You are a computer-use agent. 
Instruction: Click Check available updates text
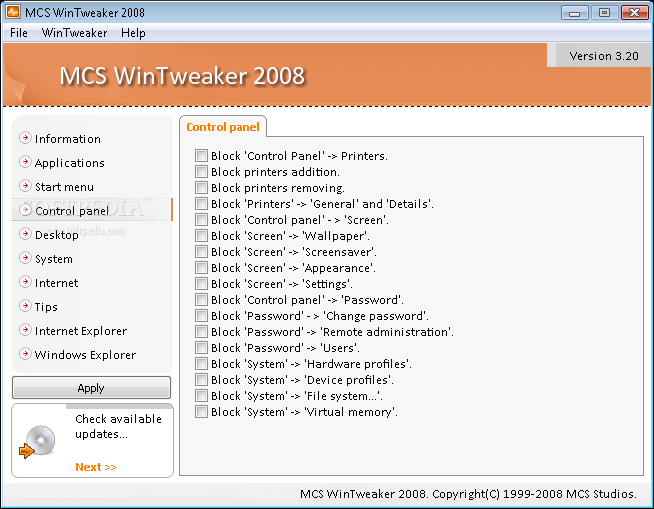point(118,426)
